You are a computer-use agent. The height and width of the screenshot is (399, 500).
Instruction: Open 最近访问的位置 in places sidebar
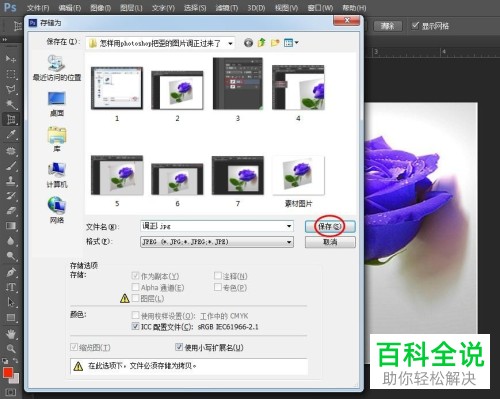pyautogui.click(x=57, y=68)
